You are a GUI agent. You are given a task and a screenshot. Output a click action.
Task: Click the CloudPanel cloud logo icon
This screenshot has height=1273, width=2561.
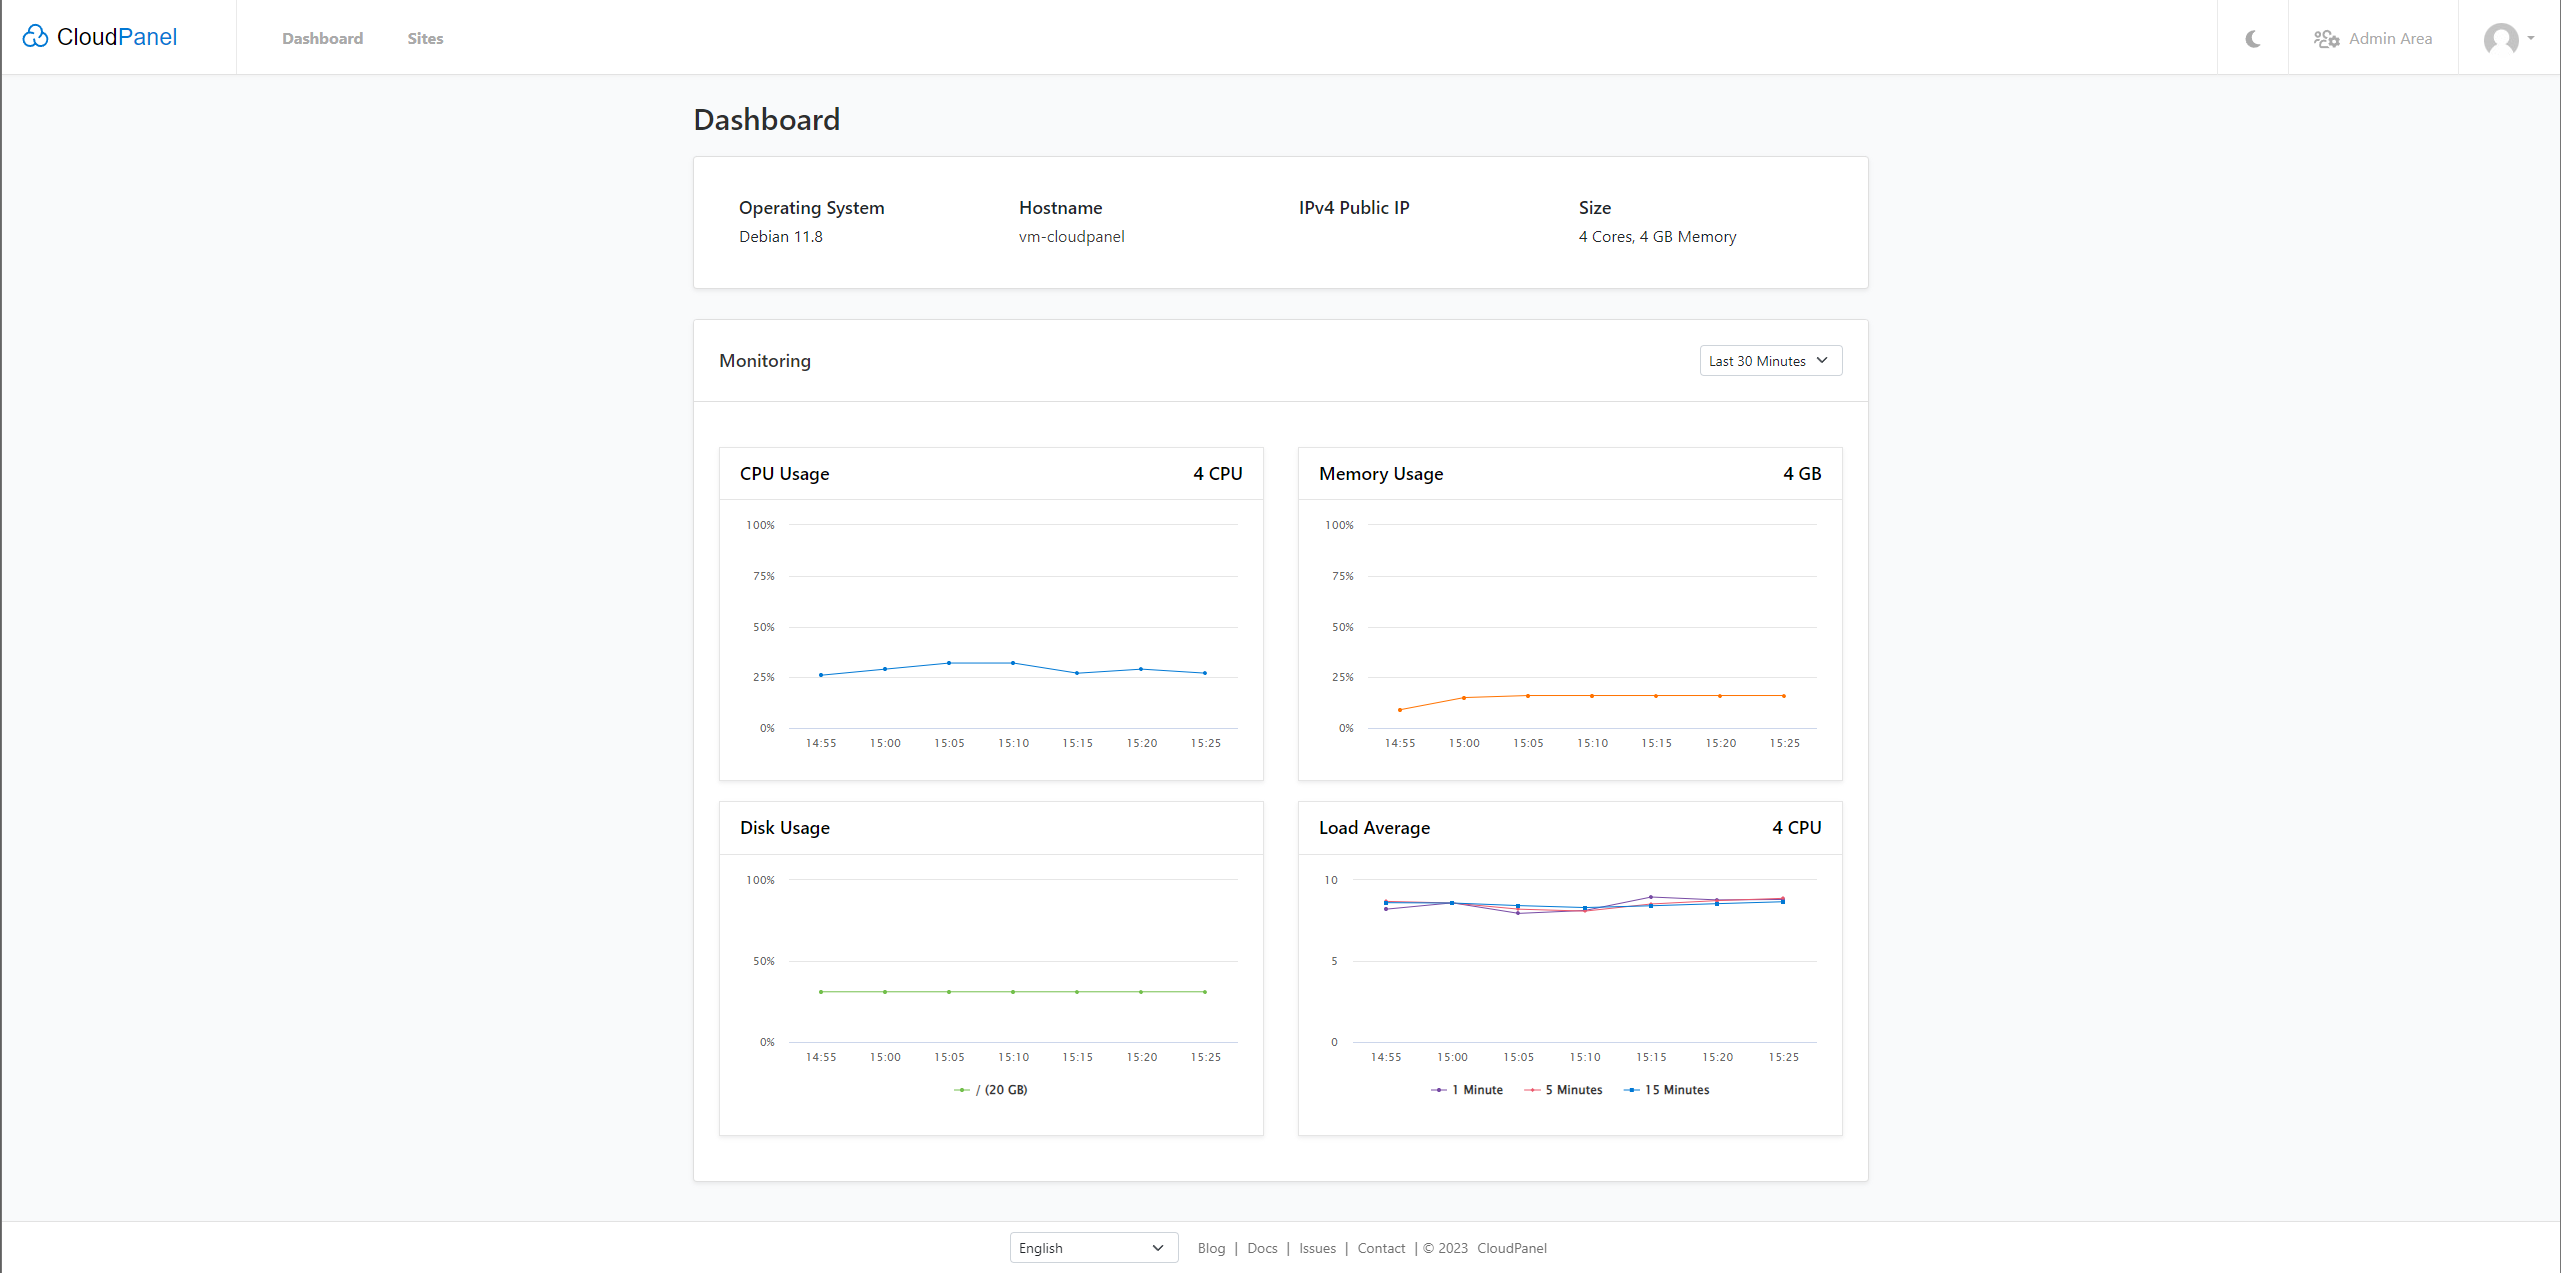[35, 37]
